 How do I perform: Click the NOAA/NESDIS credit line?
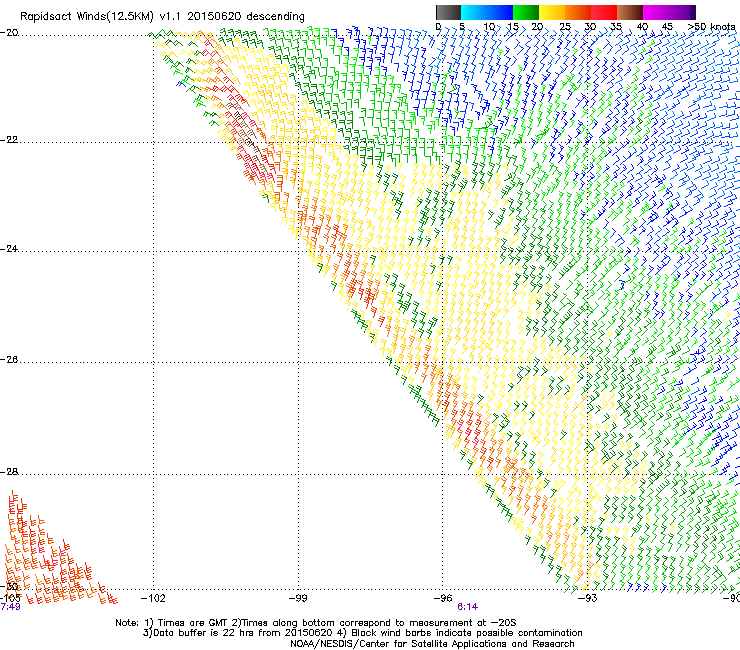click(432, 644)
